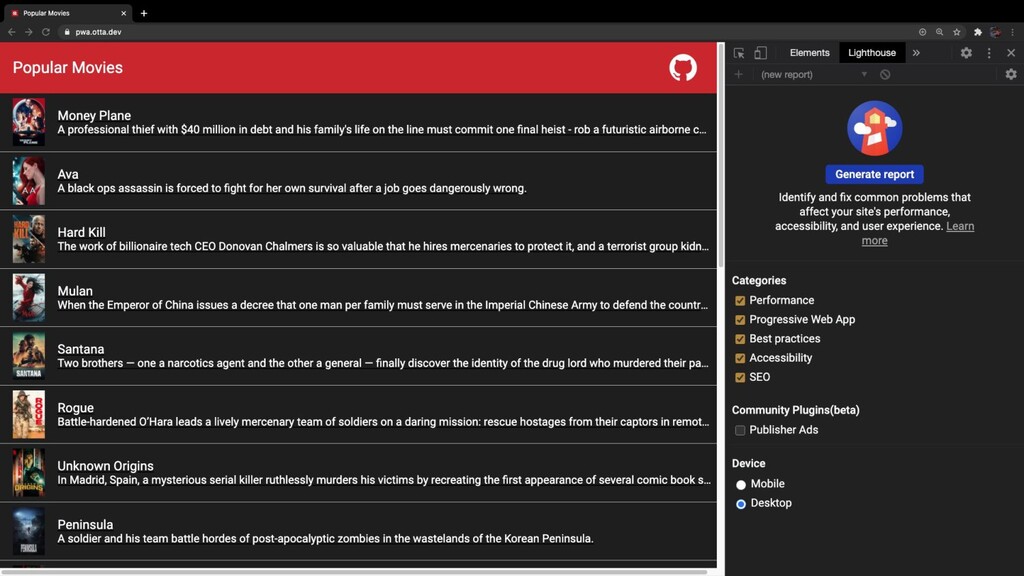Viewport: 1024px width, 576px height.
Task: Open a new browser tab
Action: (144, 13)
